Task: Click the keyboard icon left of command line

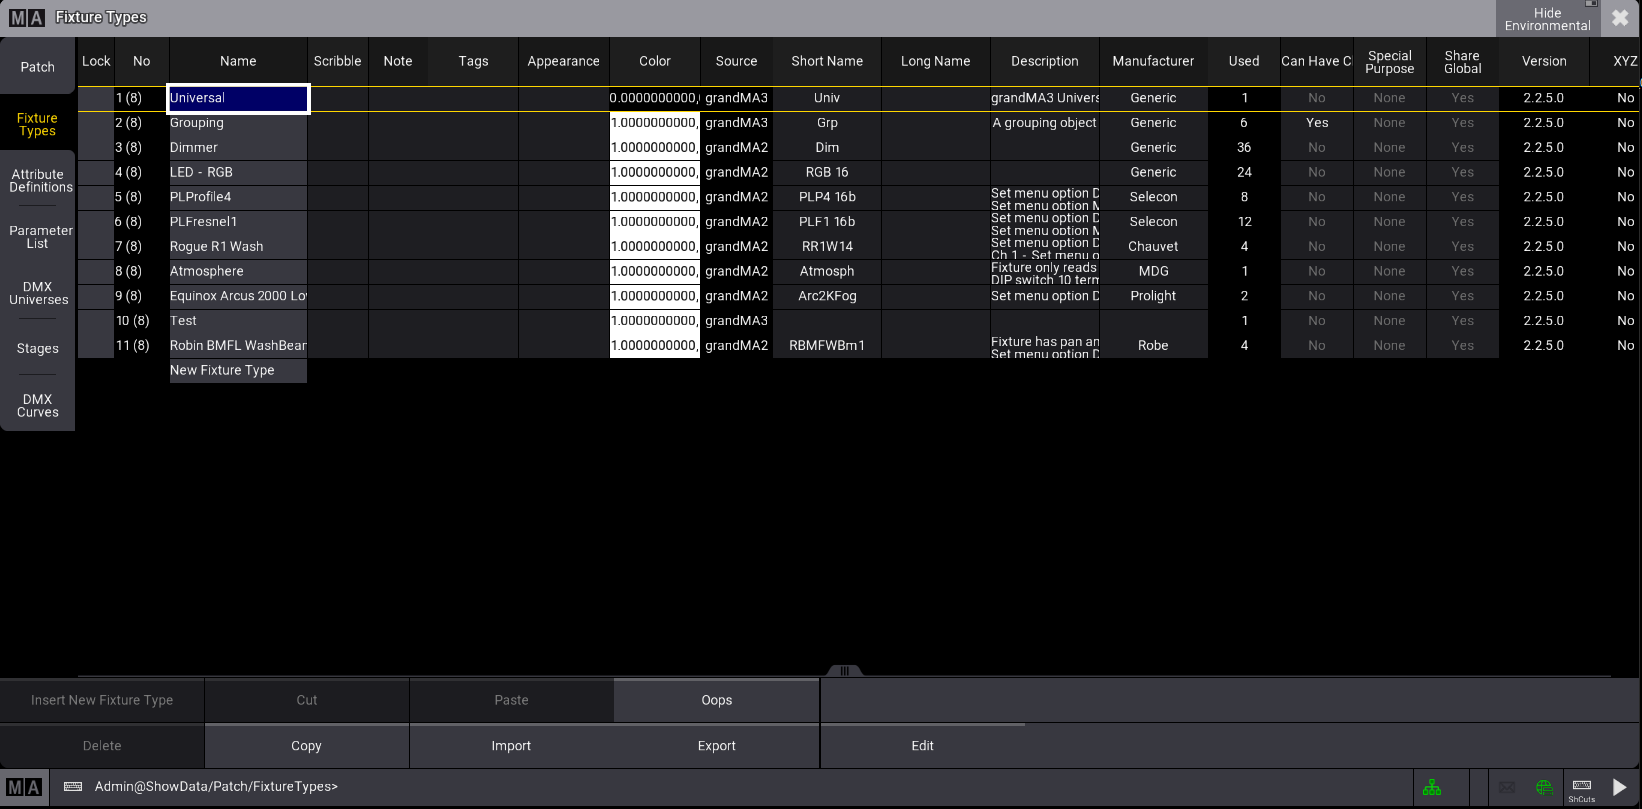Action: [x=73, y=787]
